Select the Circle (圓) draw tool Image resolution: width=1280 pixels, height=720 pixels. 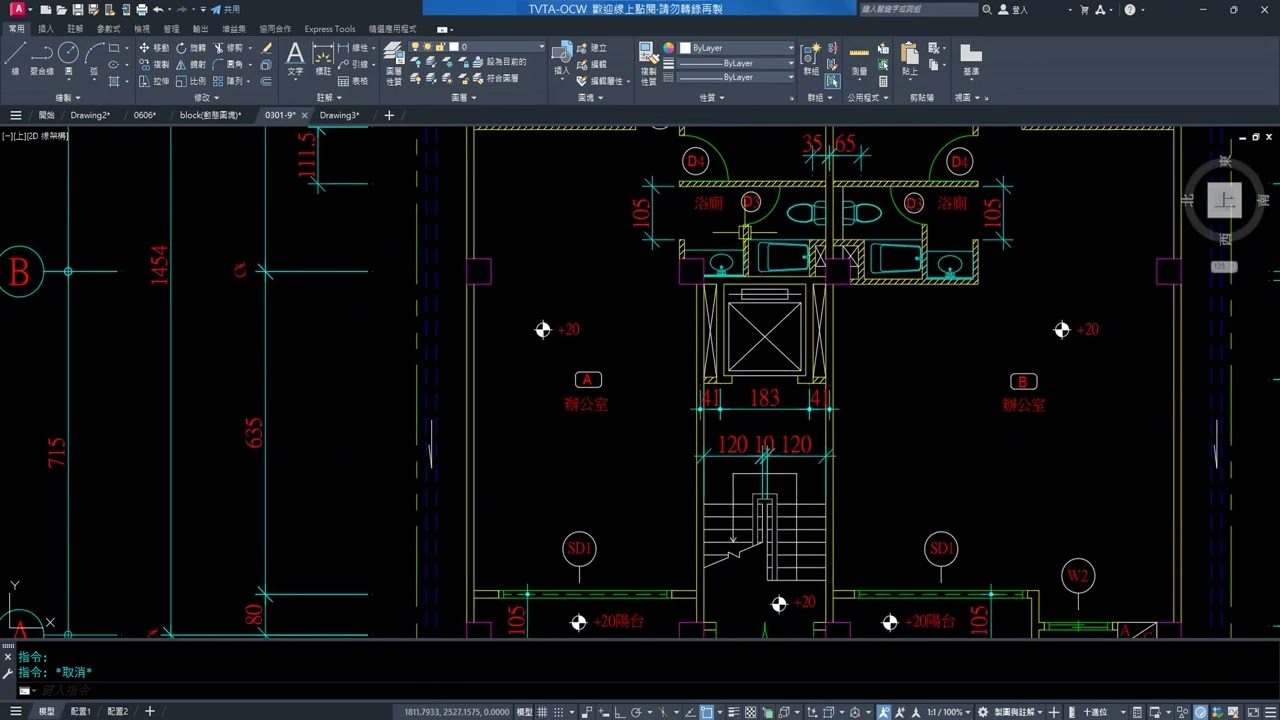[68, 58]
